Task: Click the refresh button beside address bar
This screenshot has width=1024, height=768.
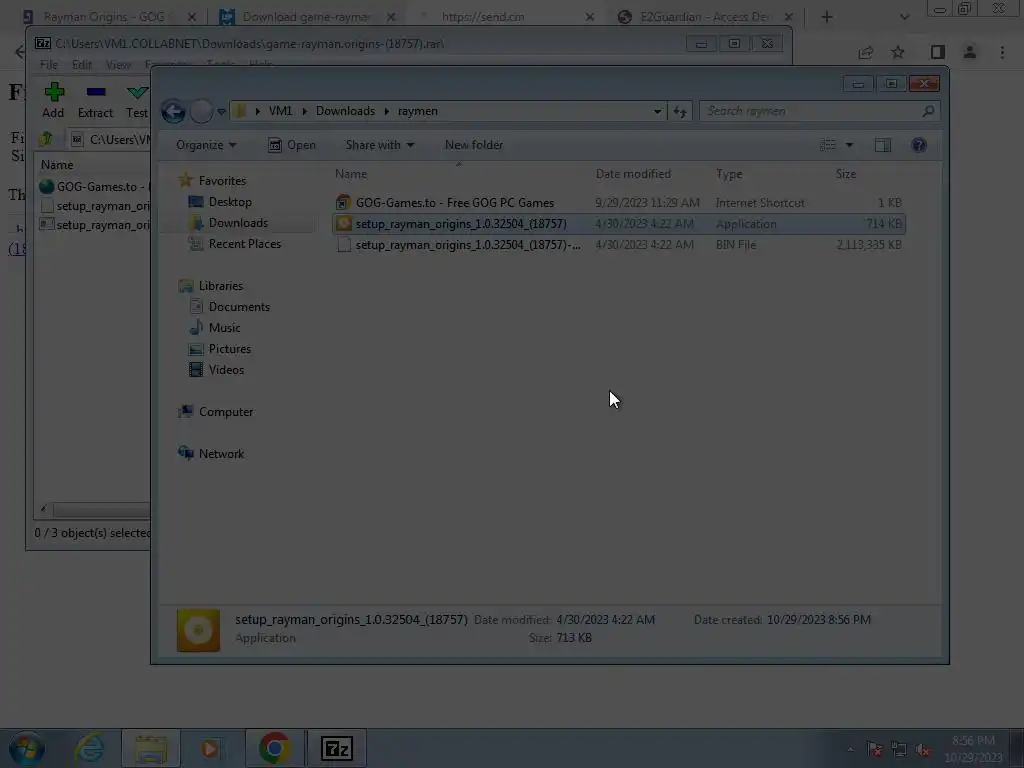Action: (680, 112)
